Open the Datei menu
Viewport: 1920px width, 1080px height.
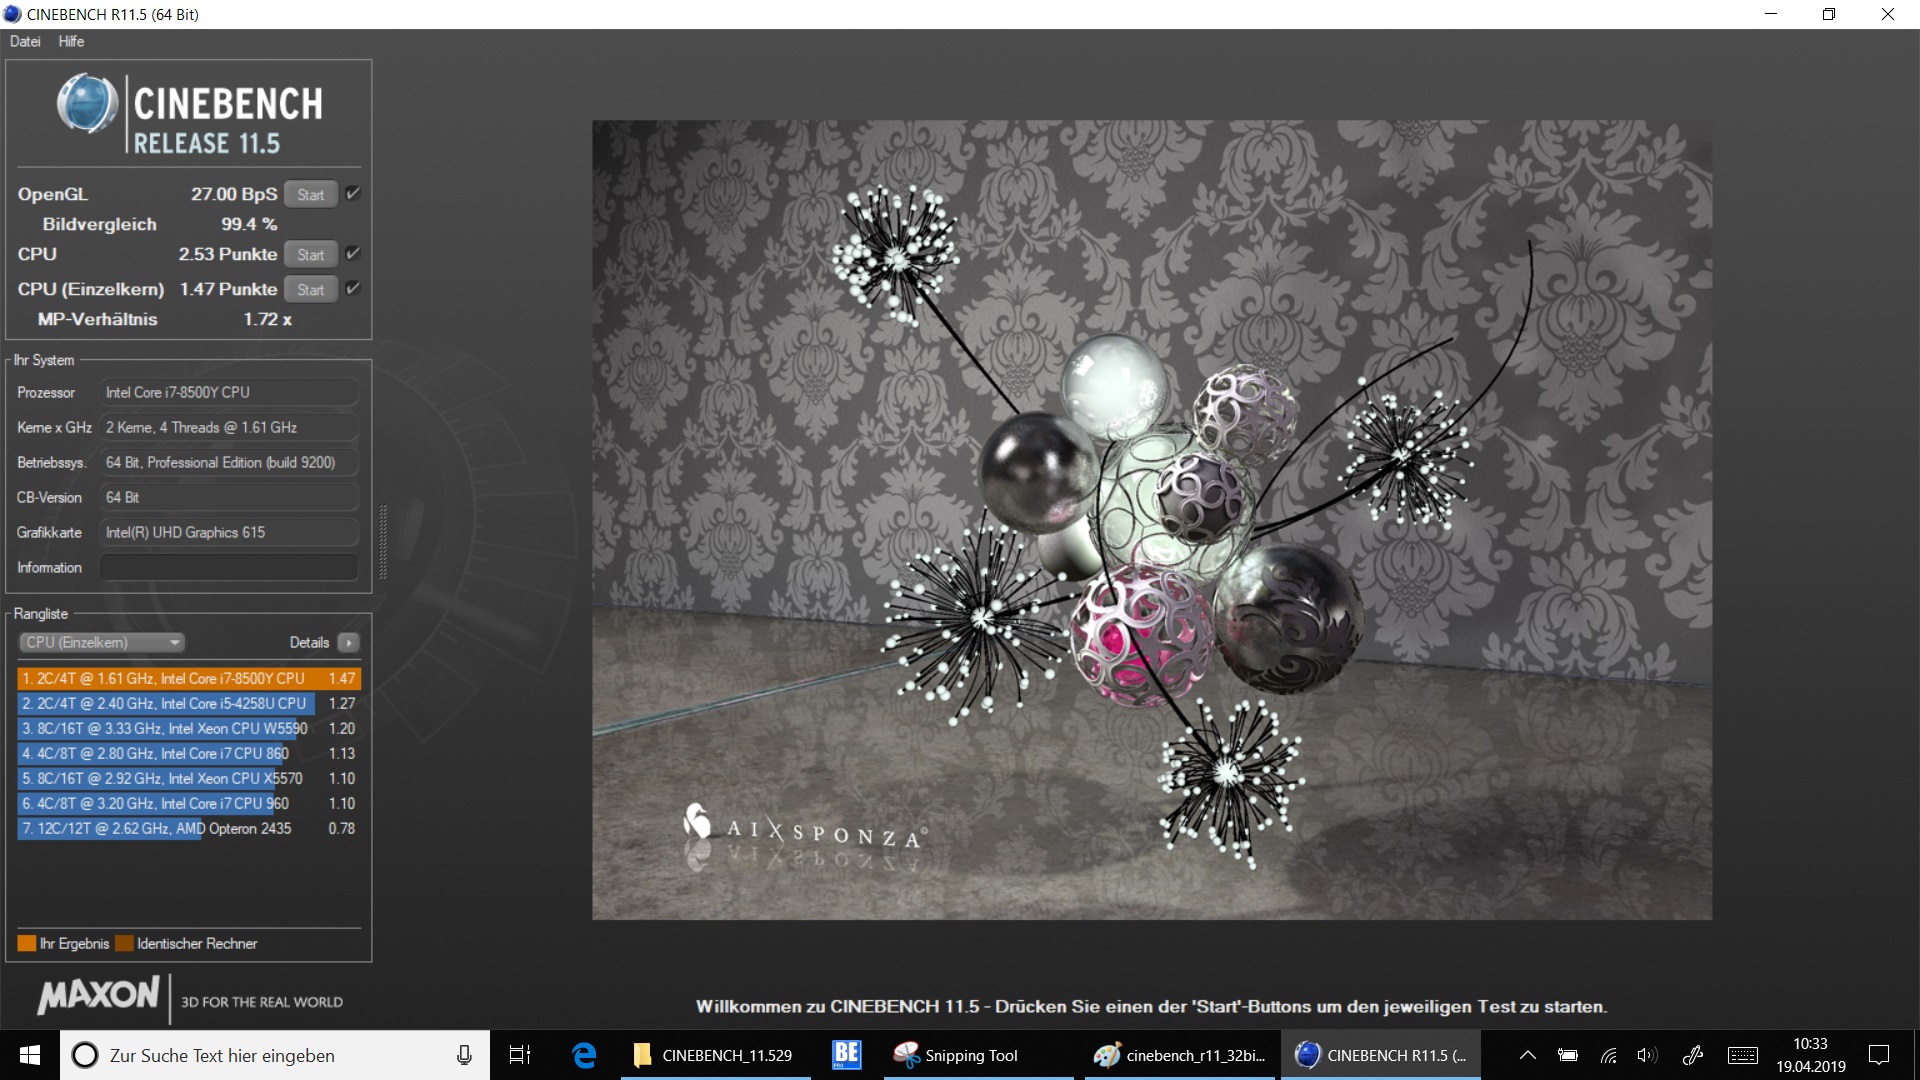tap(25, 41)
